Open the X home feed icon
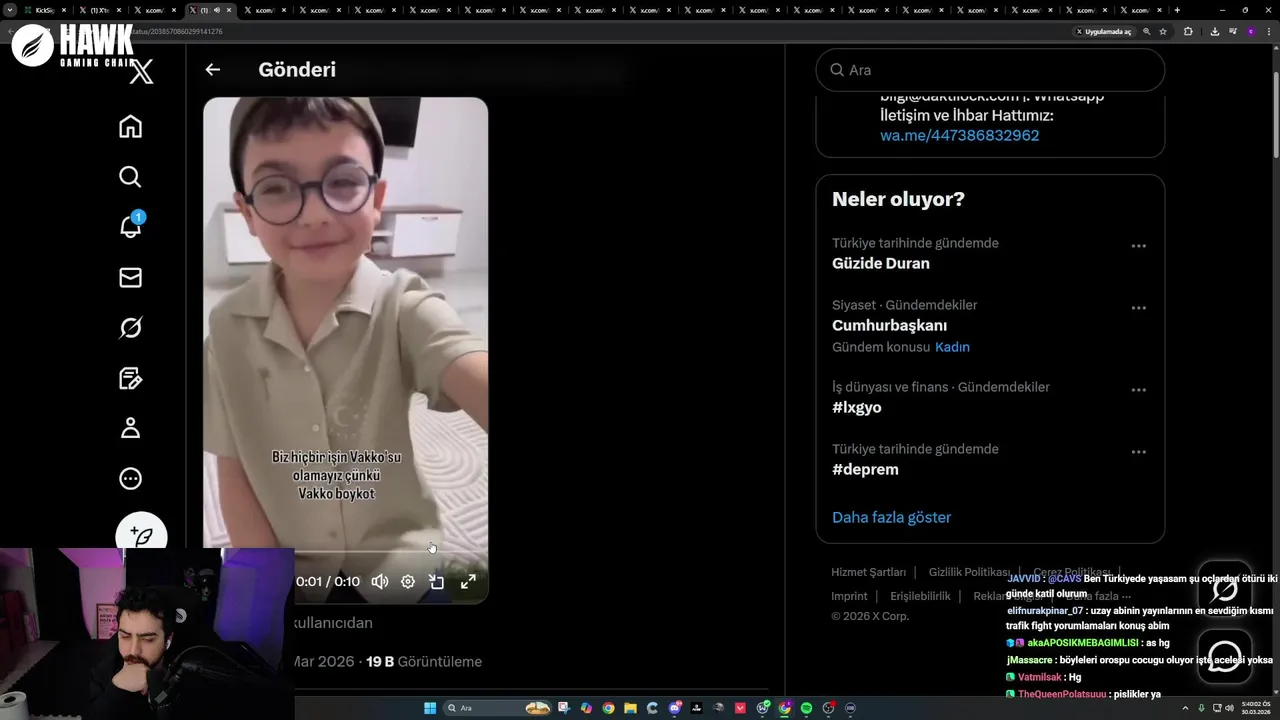The width and height of the screenshot is (1280, 720). [130, 126]
